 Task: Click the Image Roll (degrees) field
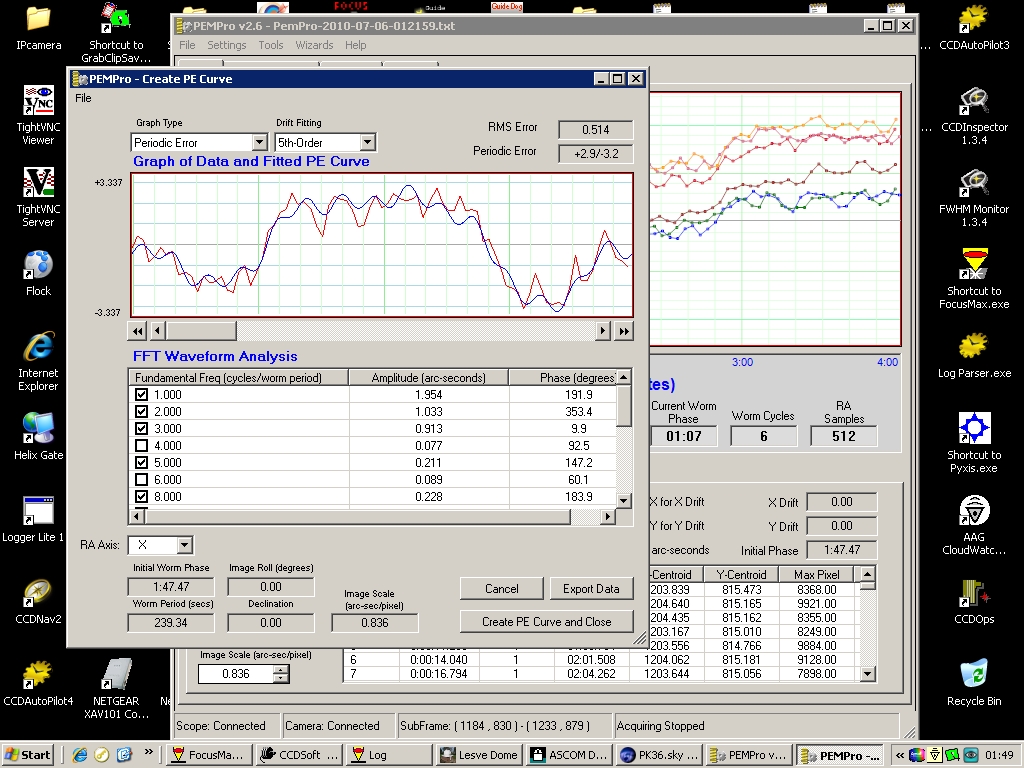point(270,586)
